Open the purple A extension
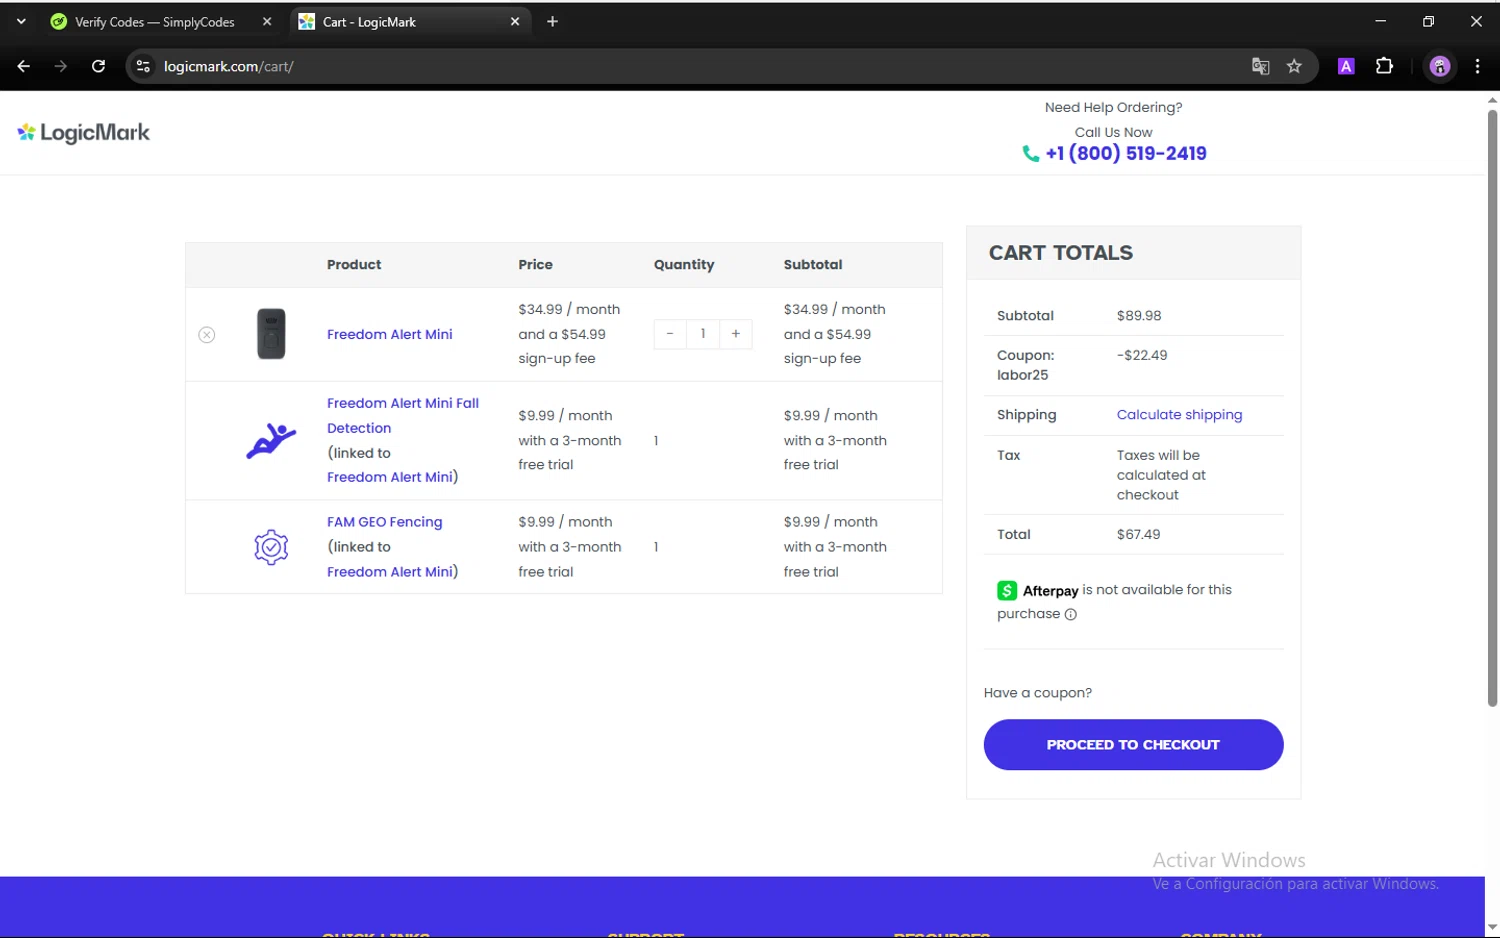This screenshot has height=938, width=1500. (x=1347, y=66)
